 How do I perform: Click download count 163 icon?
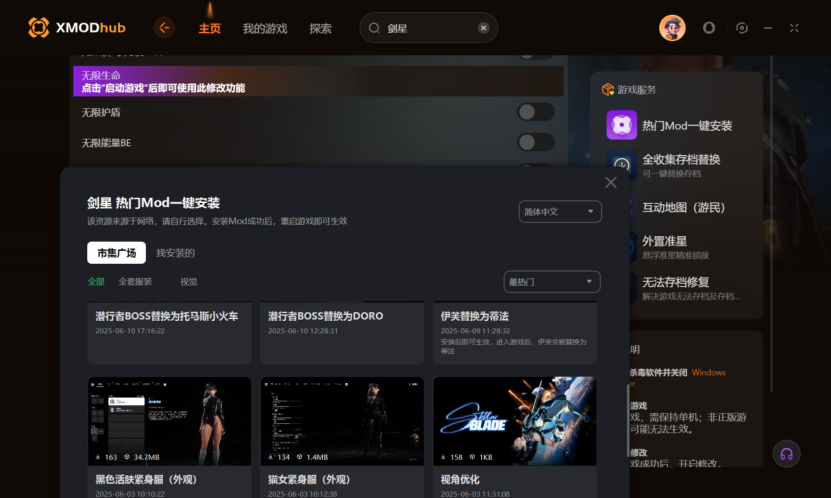click(98, 457)
